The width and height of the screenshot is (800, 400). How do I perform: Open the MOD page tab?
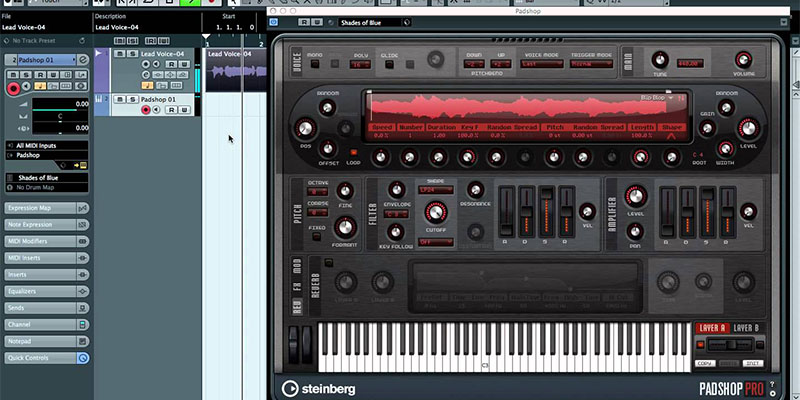pos(296,265)
